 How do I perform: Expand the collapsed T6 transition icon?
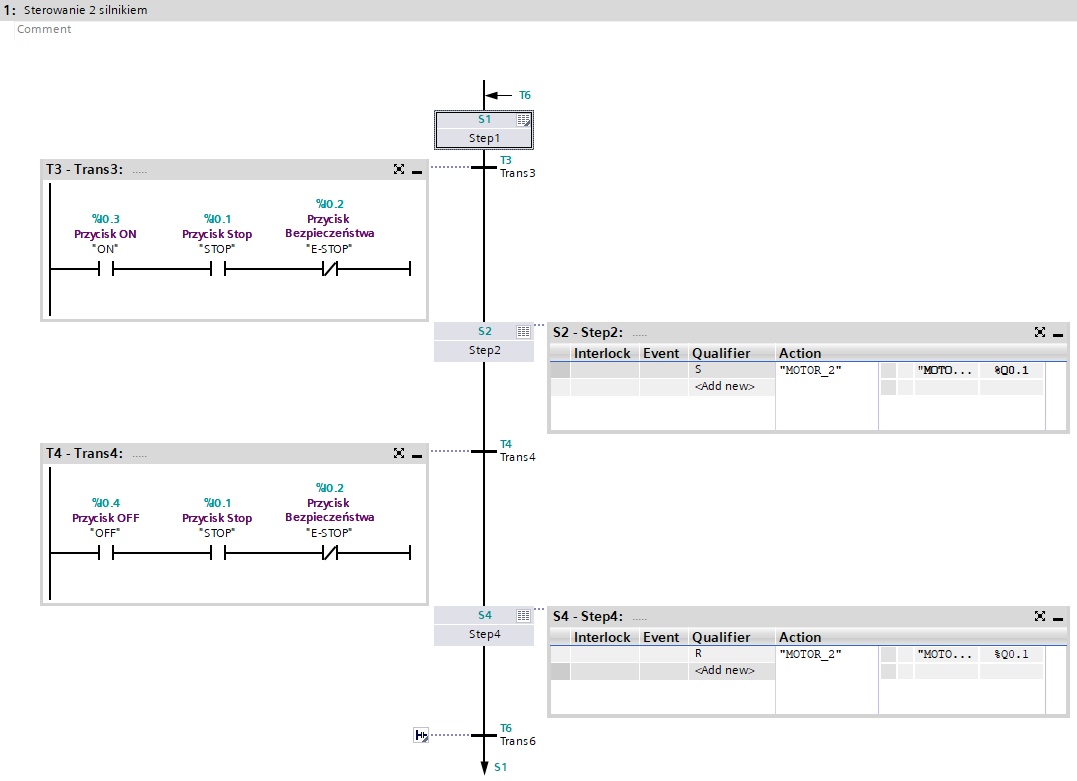tap(421, 735)
